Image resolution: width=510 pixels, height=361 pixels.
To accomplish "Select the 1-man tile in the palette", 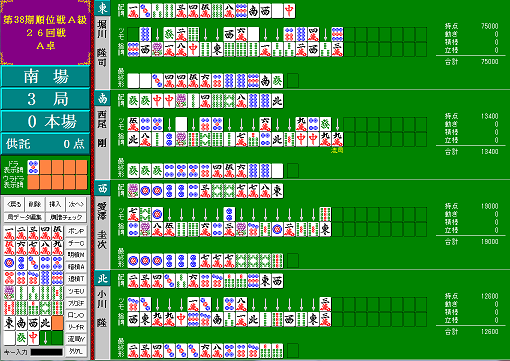I will [x=9, y=233].
